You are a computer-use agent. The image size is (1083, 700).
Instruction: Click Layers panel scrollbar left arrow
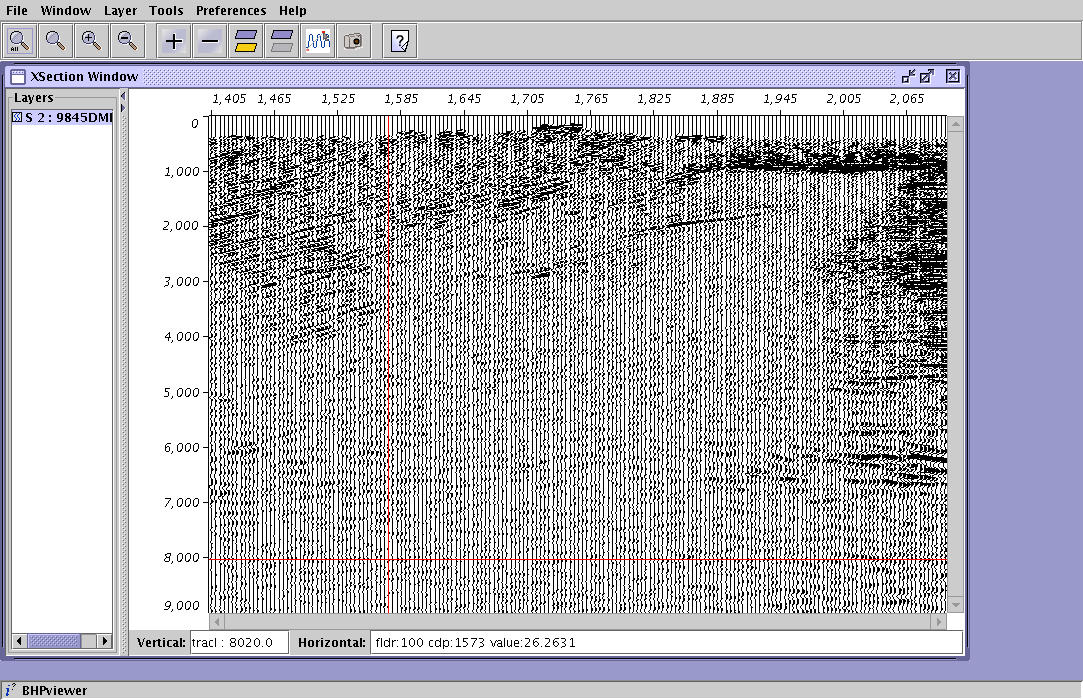point(19,641)
